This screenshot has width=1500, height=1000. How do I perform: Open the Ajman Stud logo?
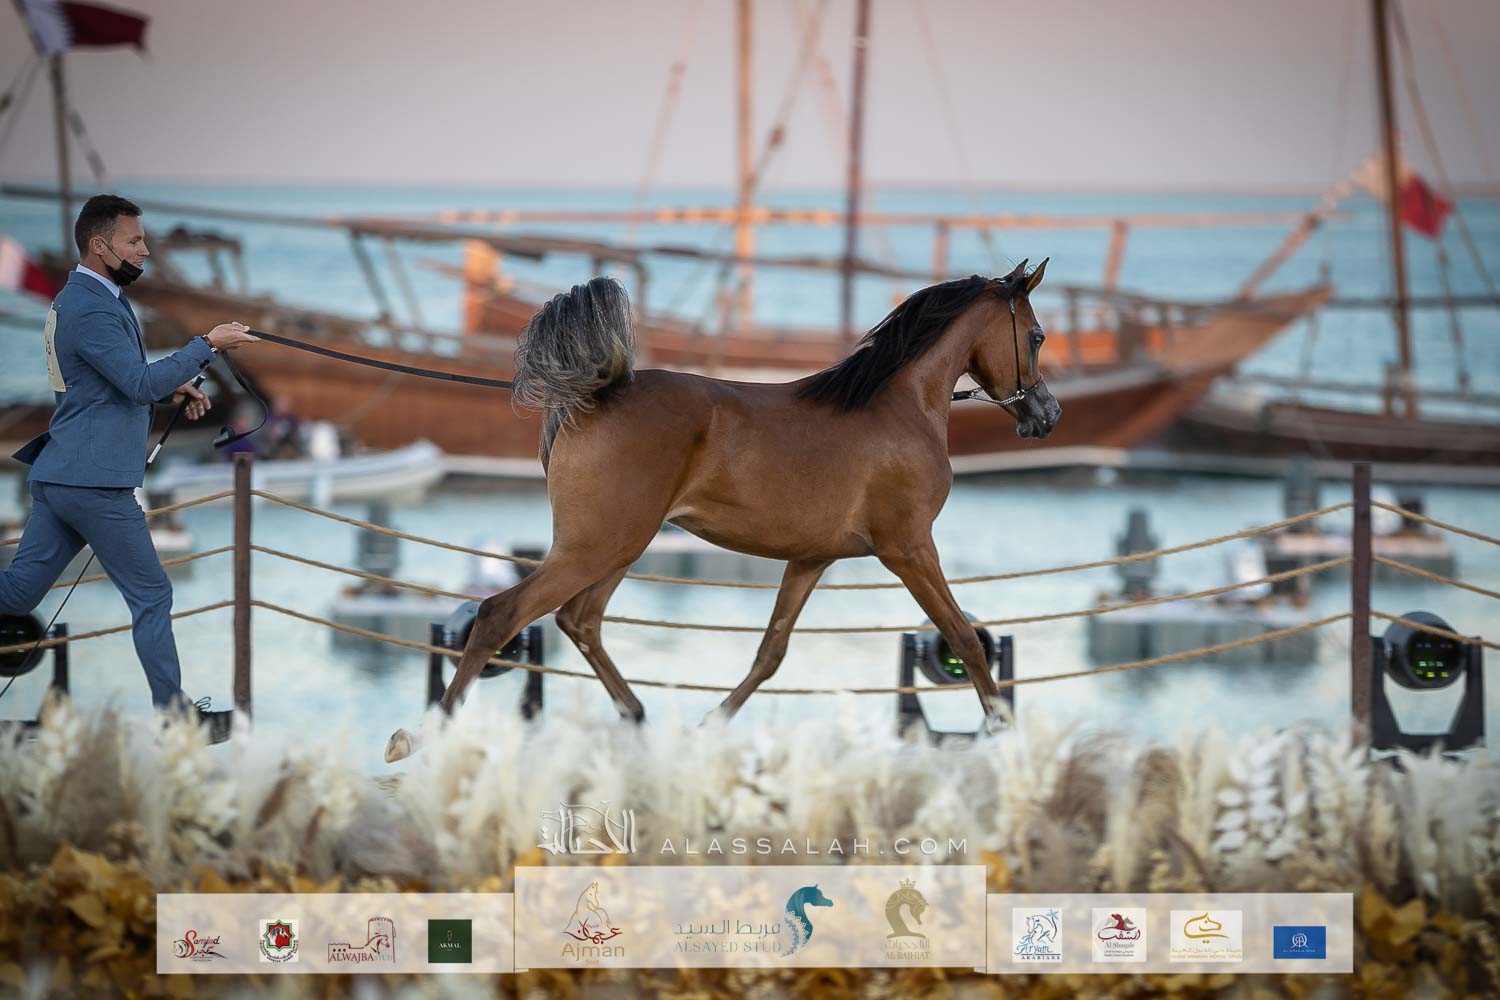point(595,925)
